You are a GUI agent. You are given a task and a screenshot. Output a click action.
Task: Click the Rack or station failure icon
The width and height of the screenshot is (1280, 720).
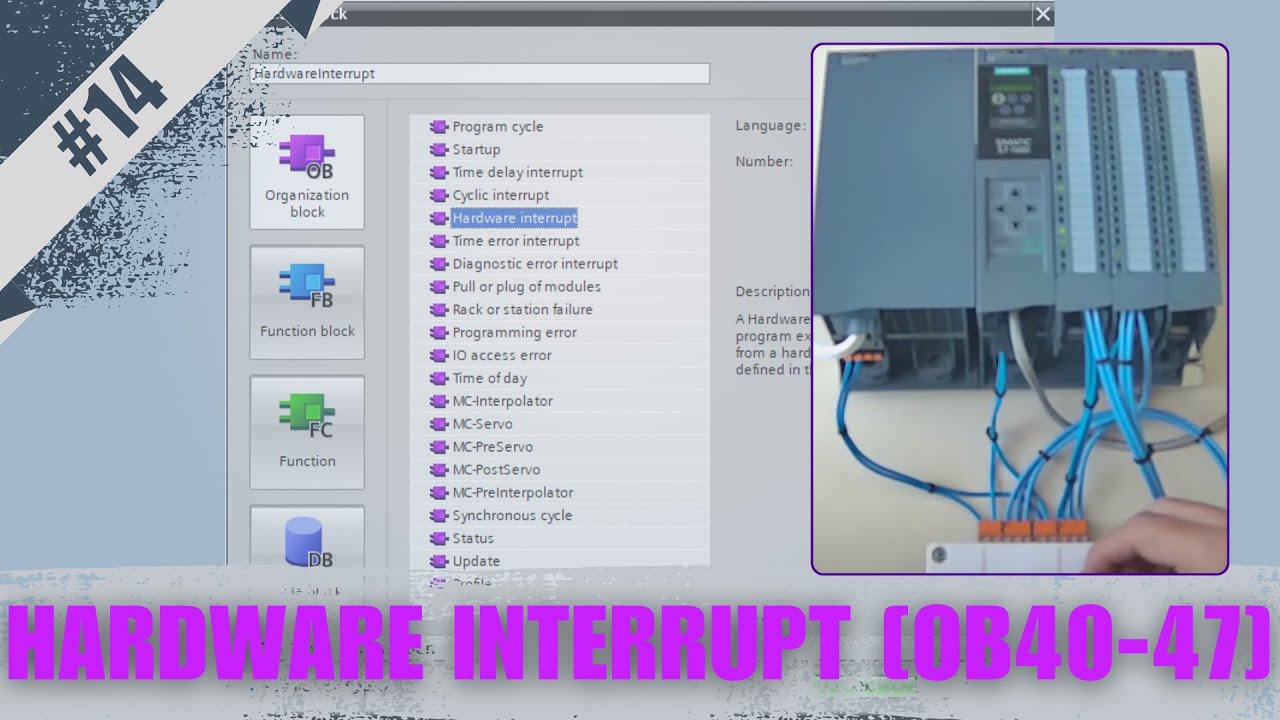[x=438, y=310]
